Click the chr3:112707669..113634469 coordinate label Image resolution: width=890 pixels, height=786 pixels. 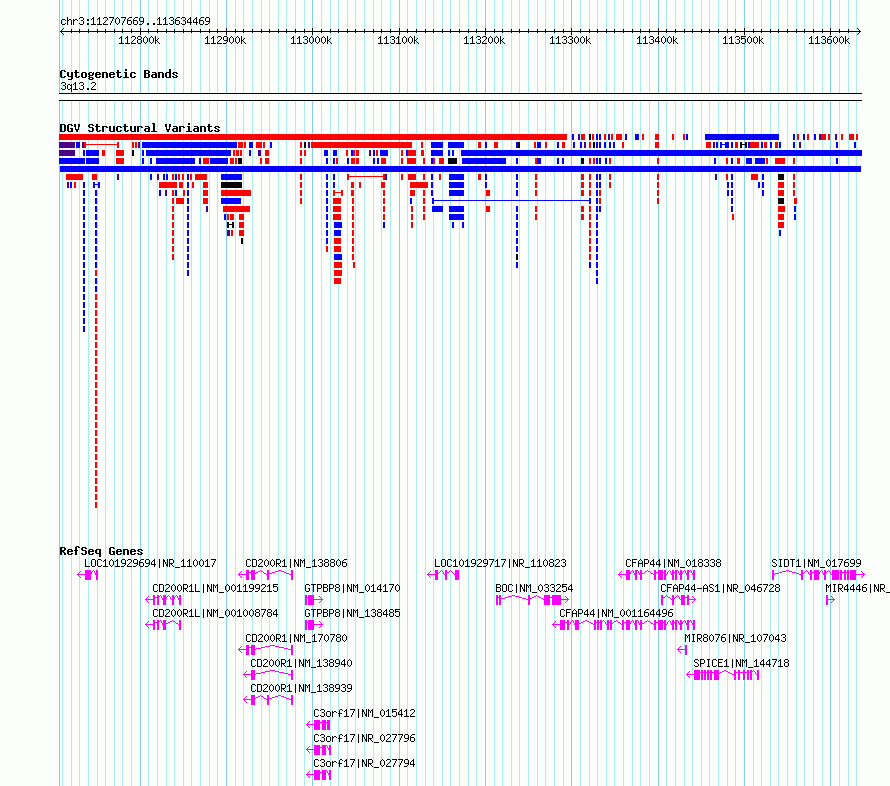135,21
